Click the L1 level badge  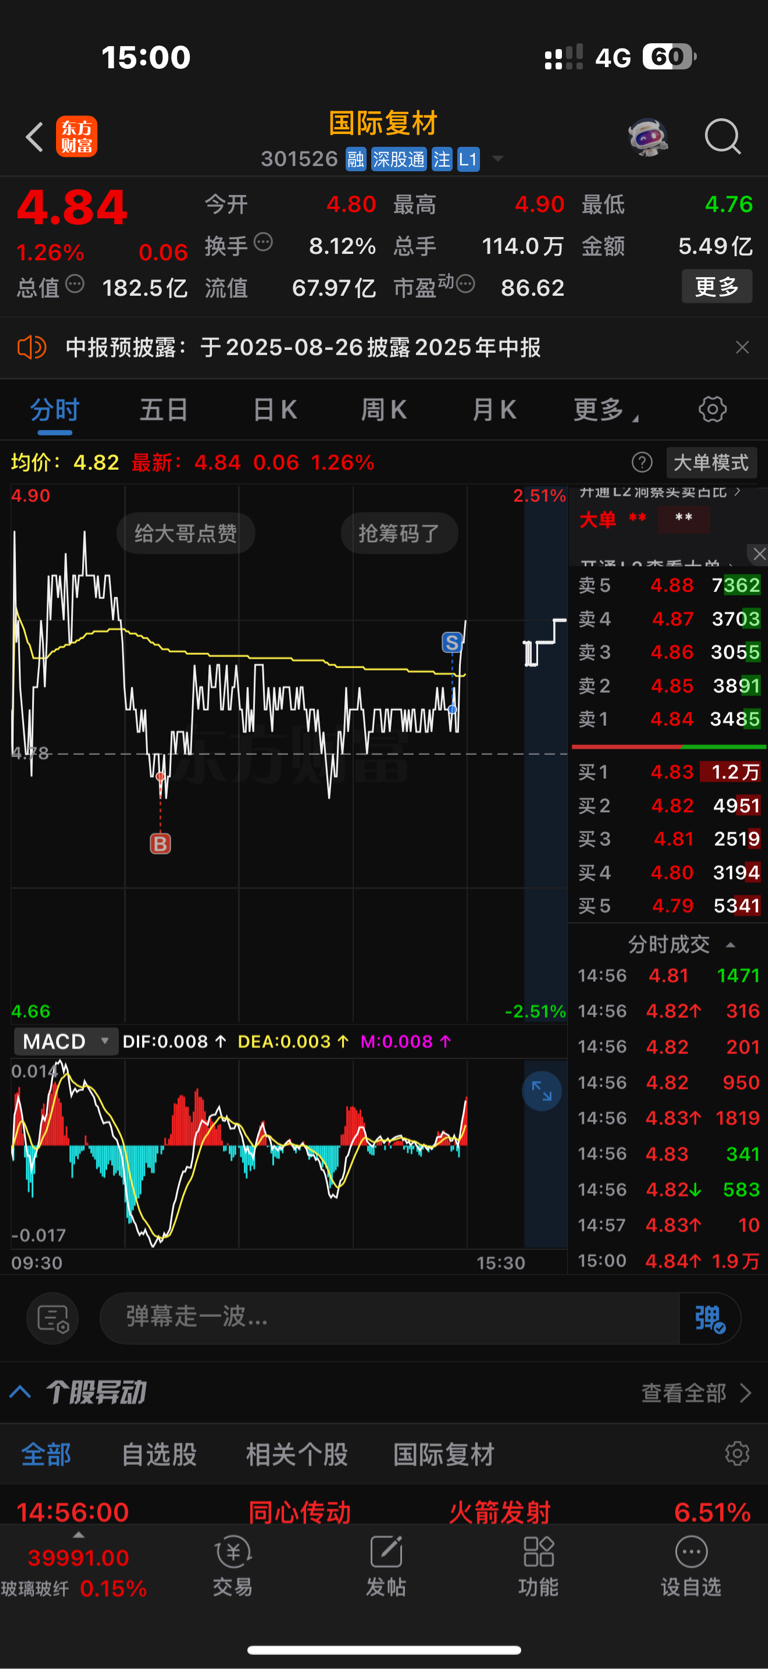pos(468,159)
